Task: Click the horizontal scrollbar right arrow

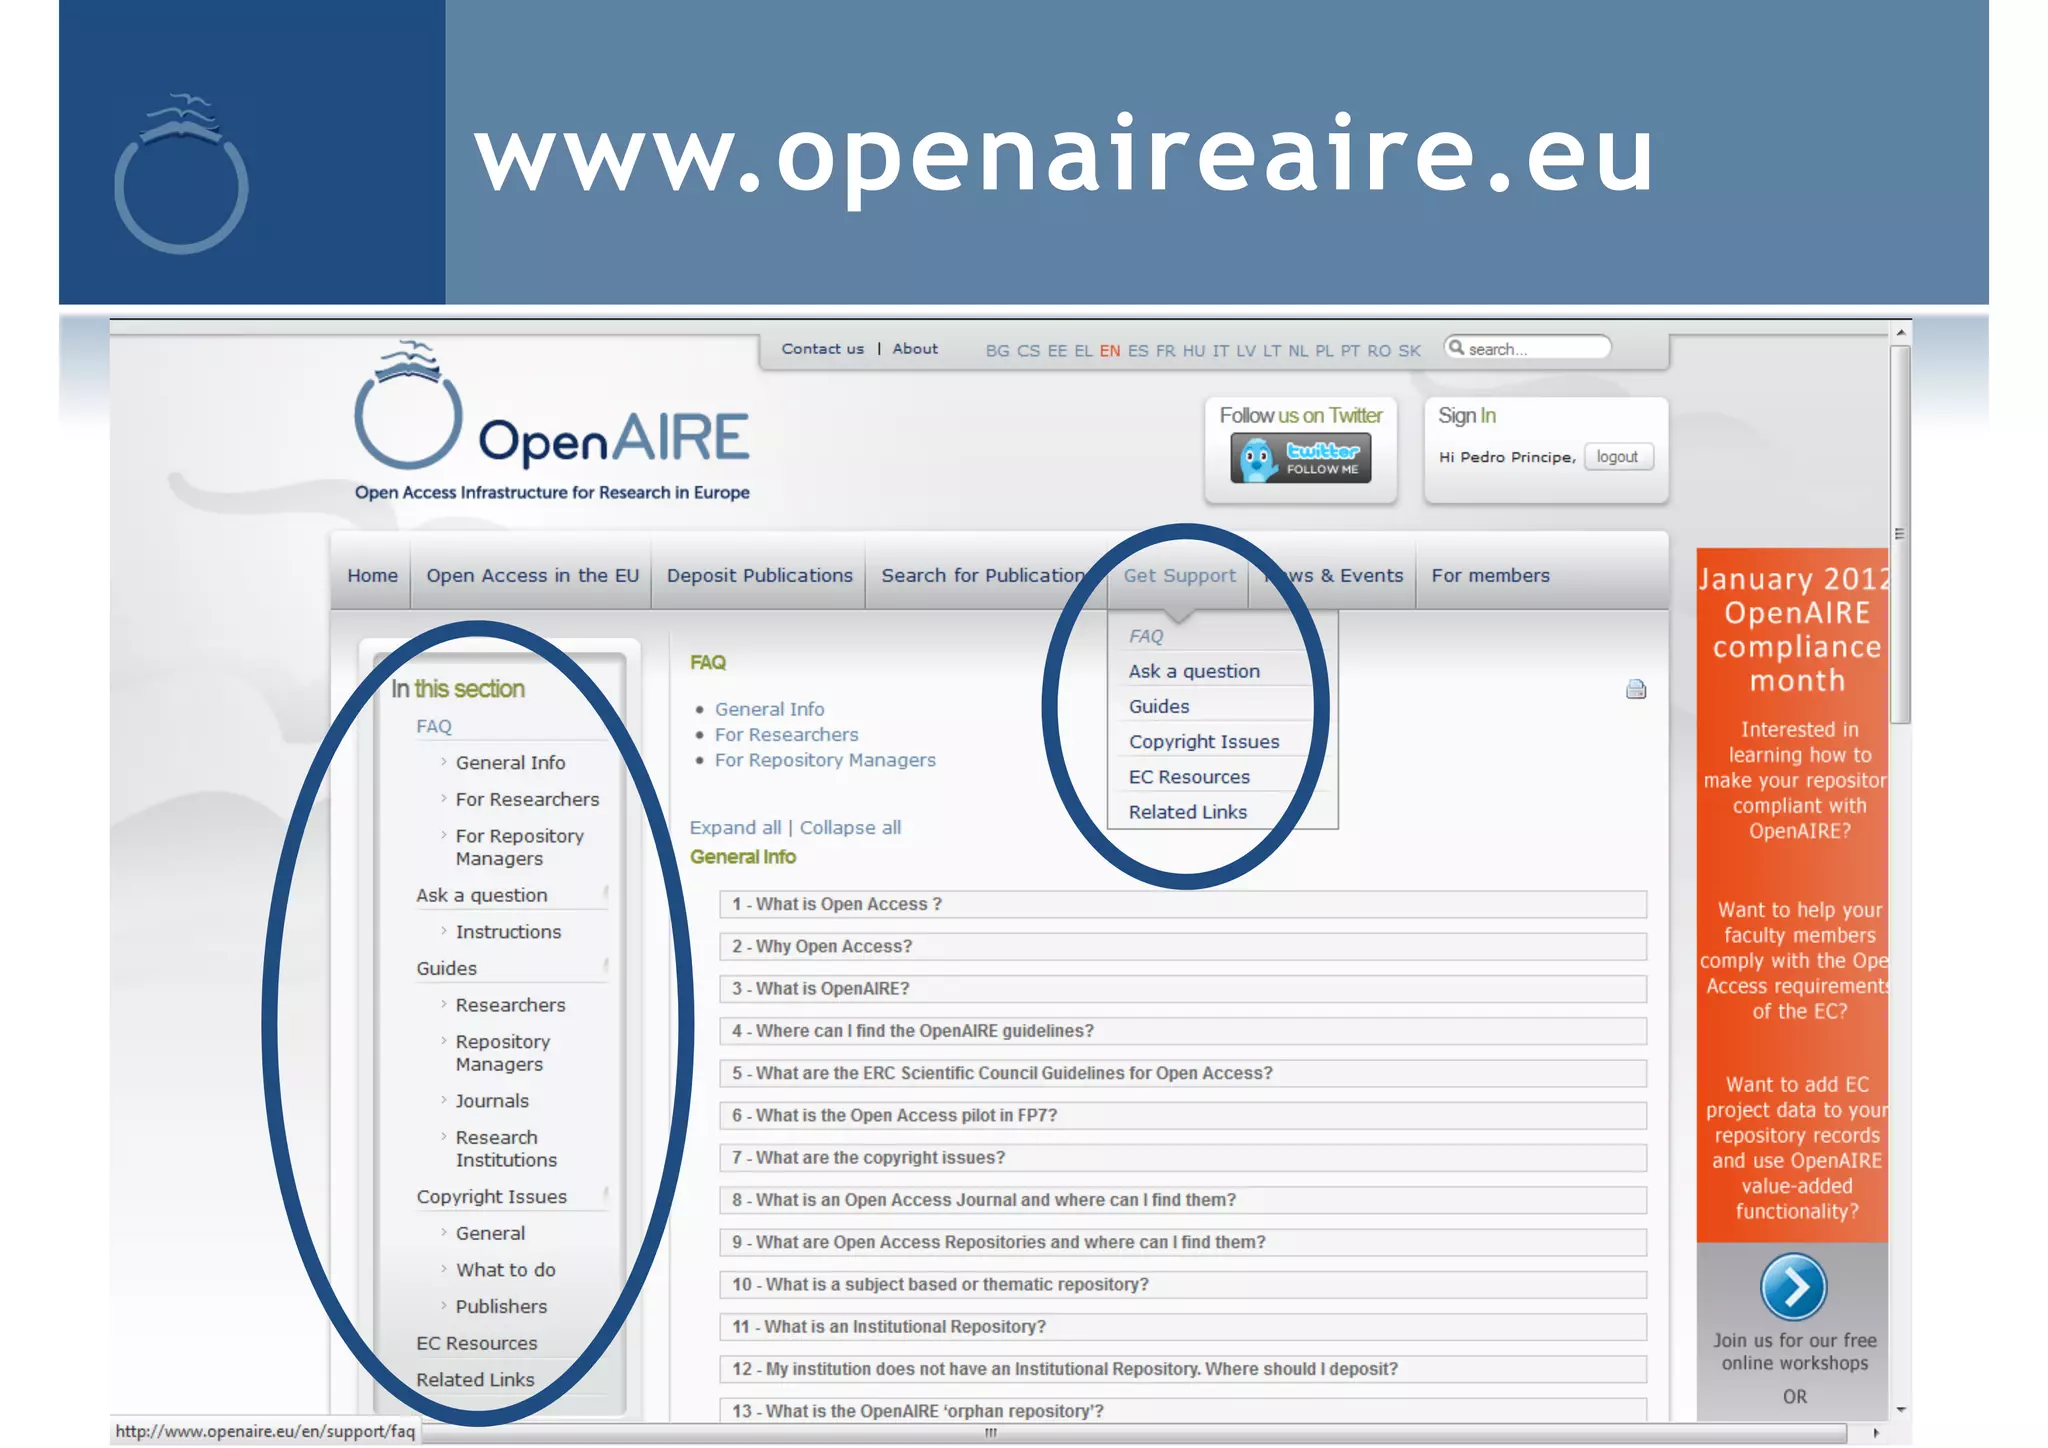Action: (1876, 1433)
